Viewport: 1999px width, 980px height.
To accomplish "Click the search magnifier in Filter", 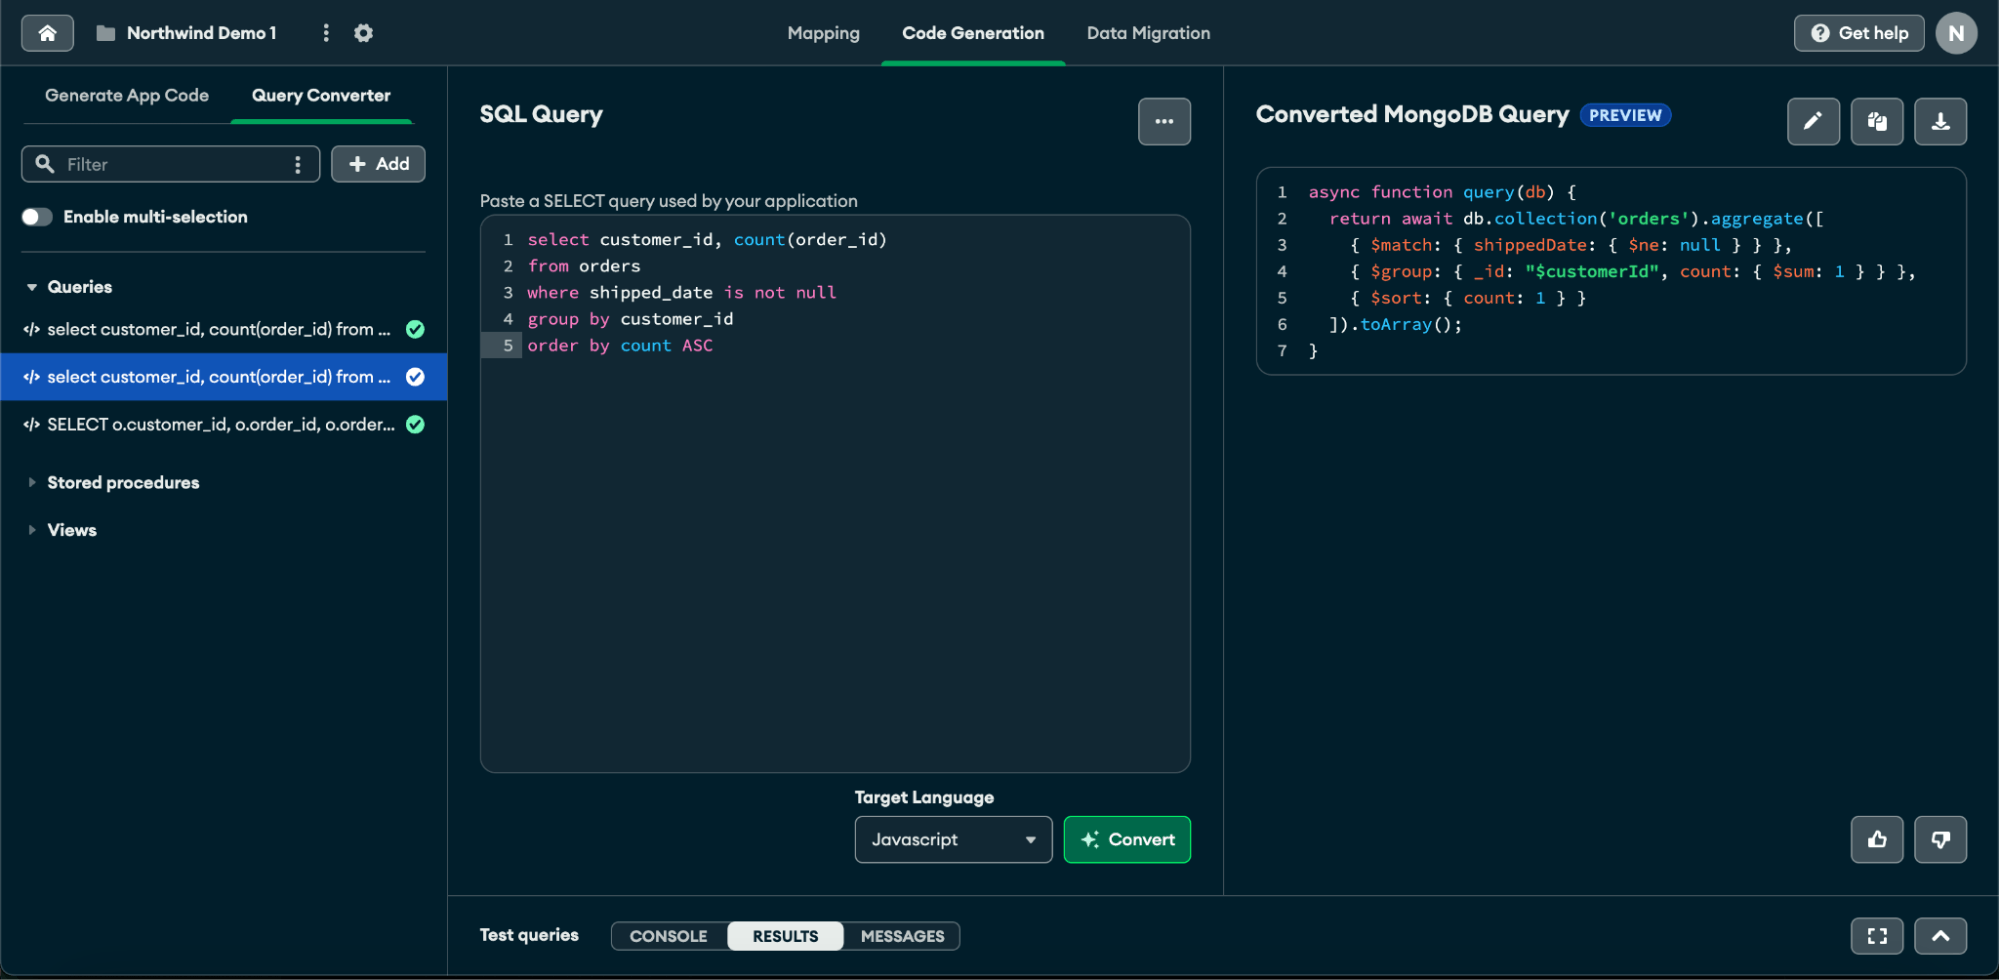I will tap(45, 163).
